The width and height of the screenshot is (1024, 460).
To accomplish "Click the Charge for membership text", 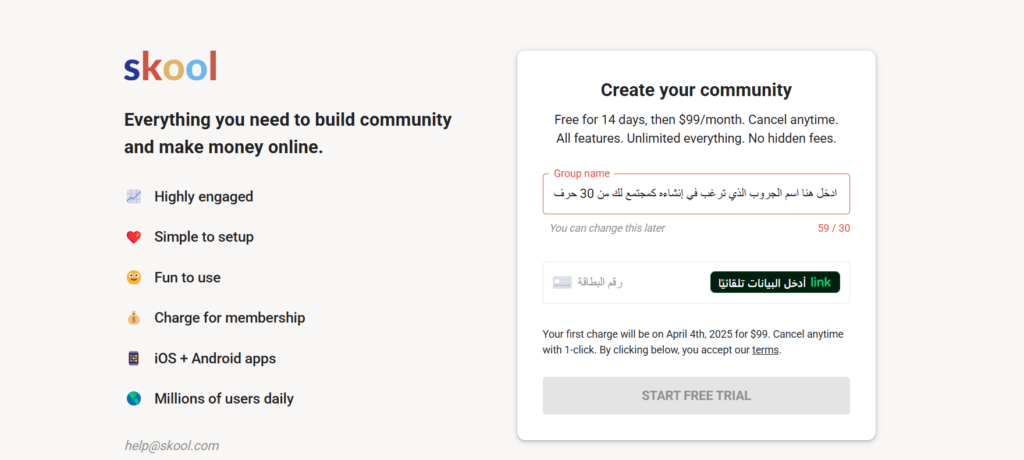I will [230, 318].
